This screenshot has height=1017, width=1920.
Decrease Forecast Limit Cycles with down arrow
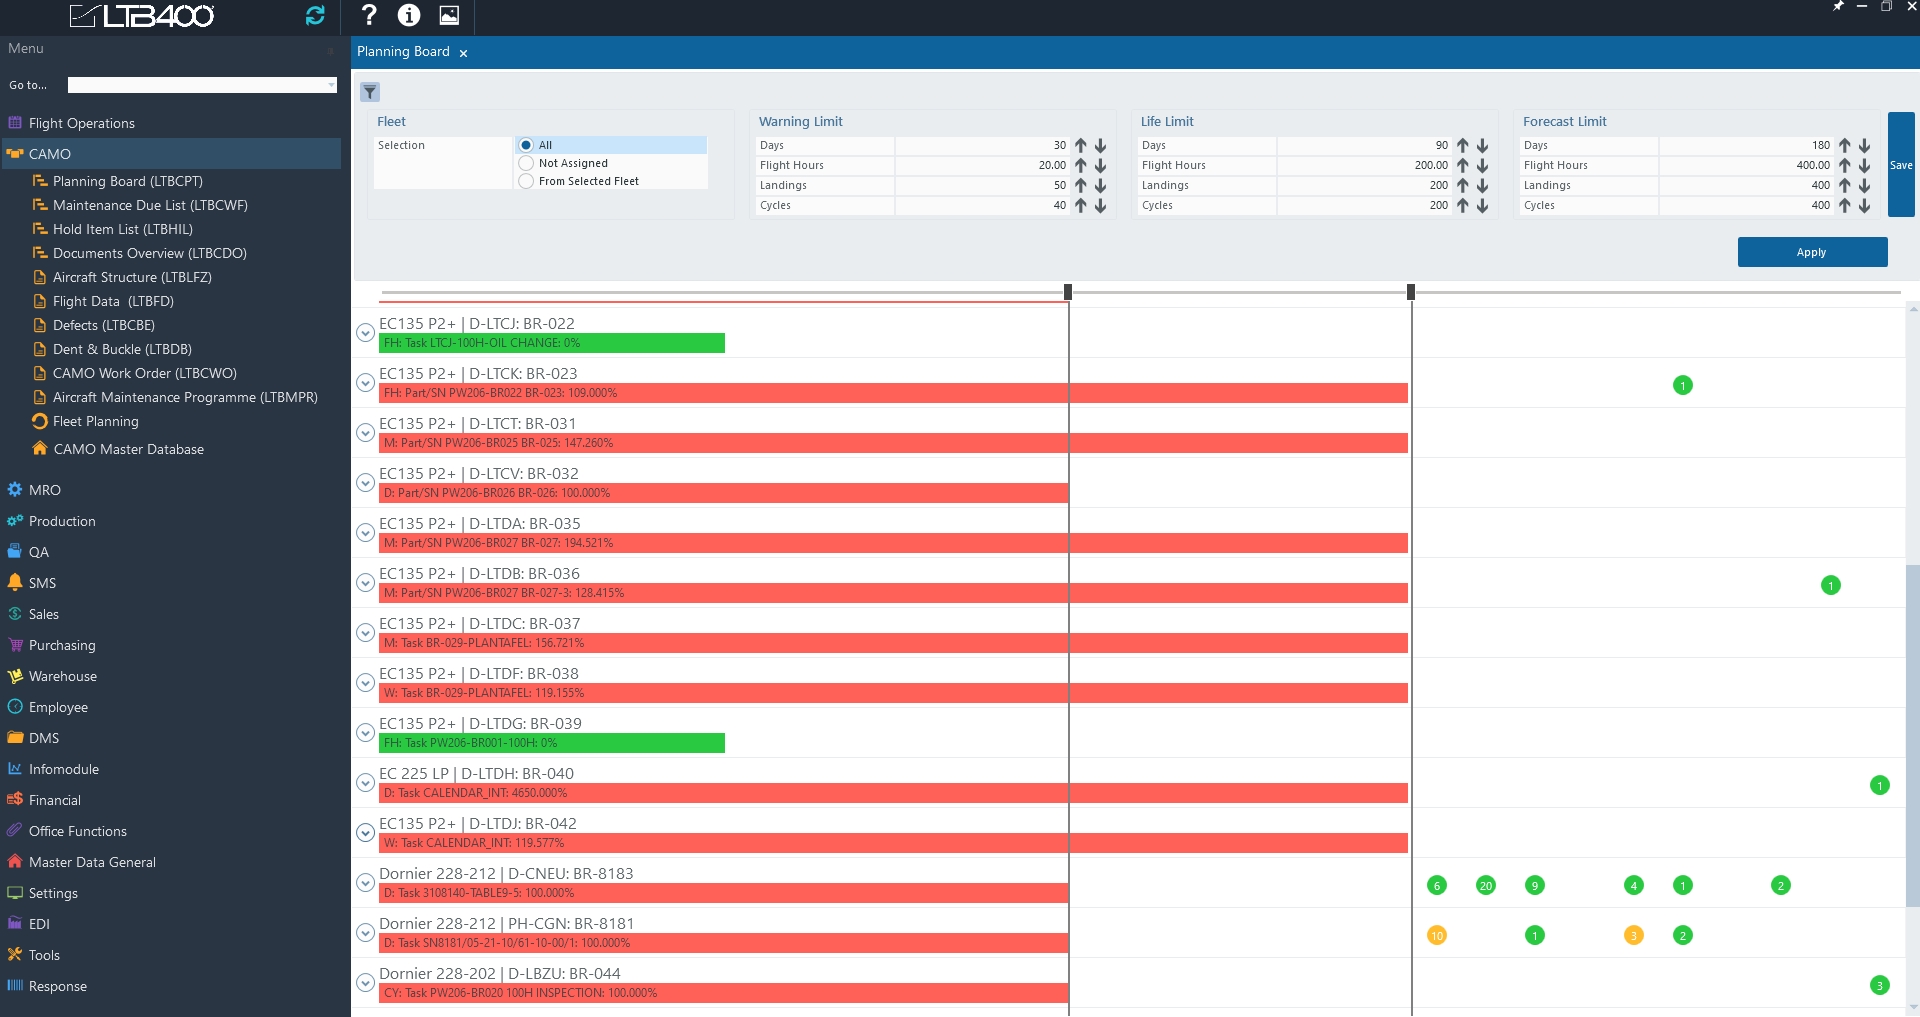(1864, 205)
